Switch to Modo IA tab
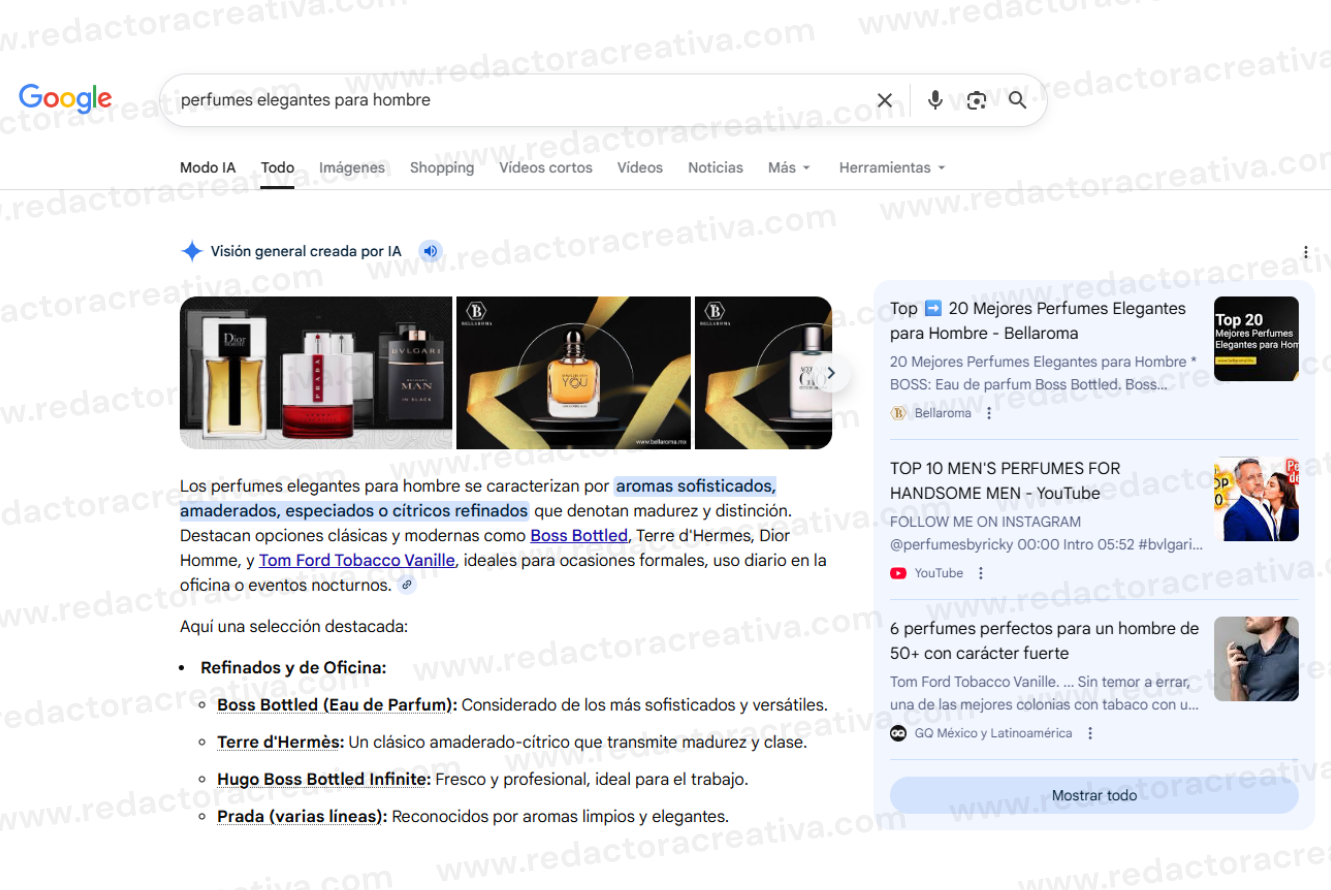Viewport: 1331px width, 890px height. pyautogui.click(x=208, y=168)
